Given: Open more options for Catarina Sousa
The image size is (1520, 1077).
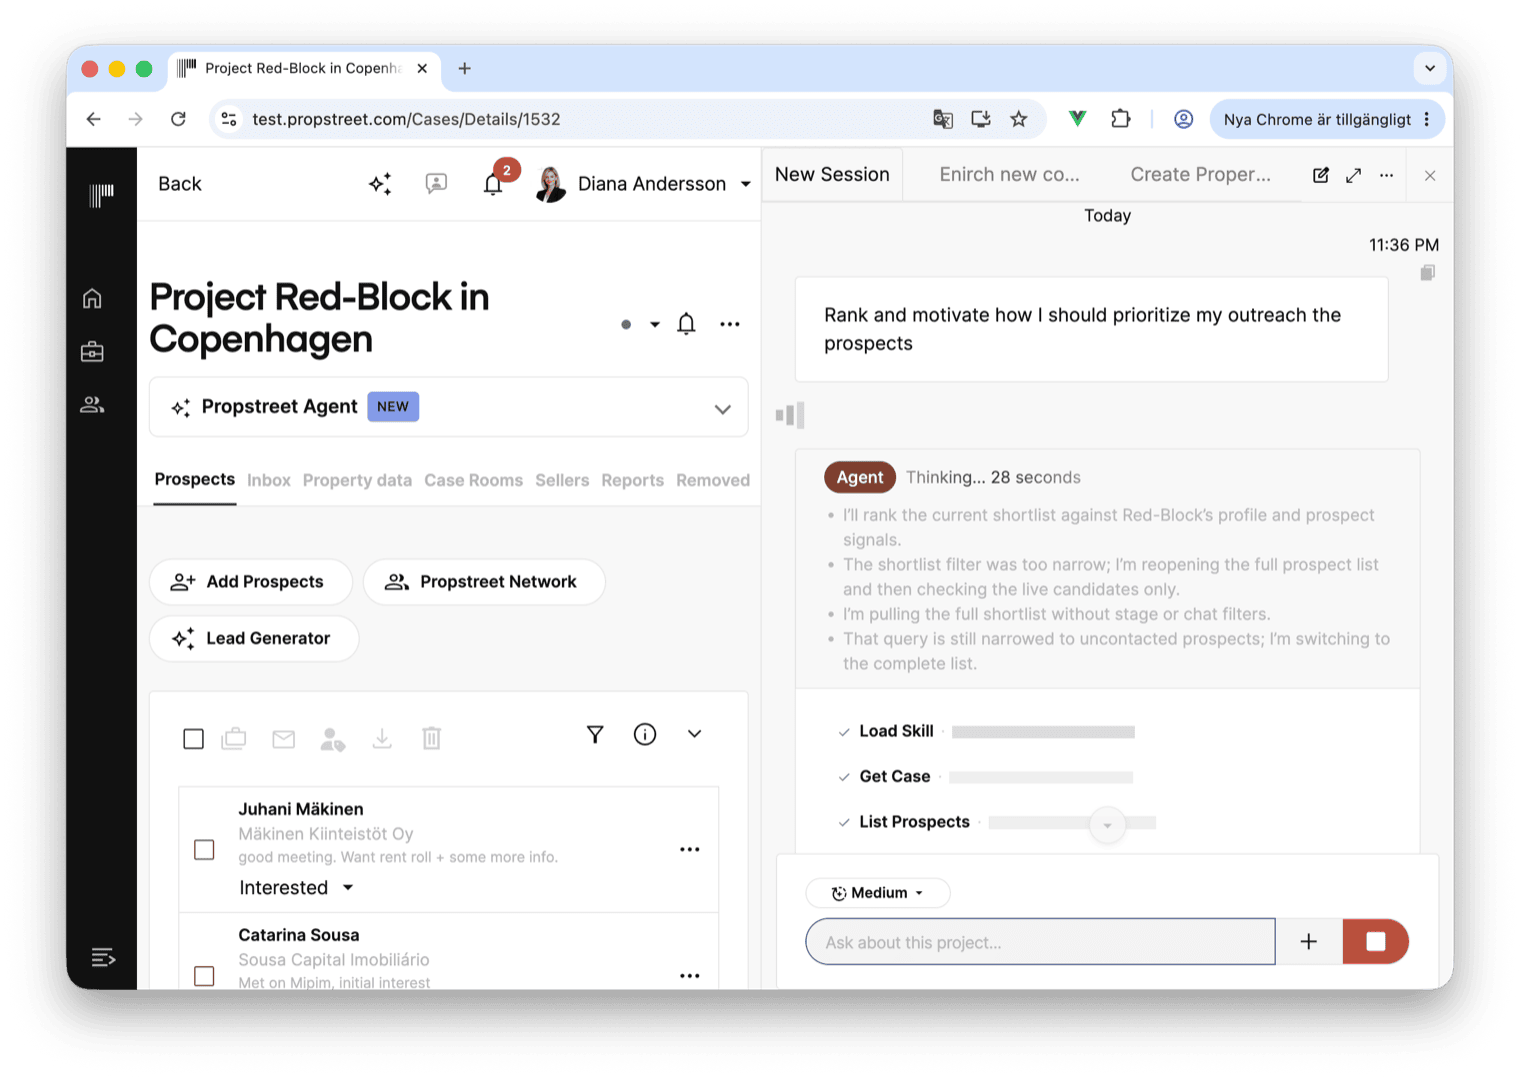Looking at the screenshot, I should [x=690, y=975].
